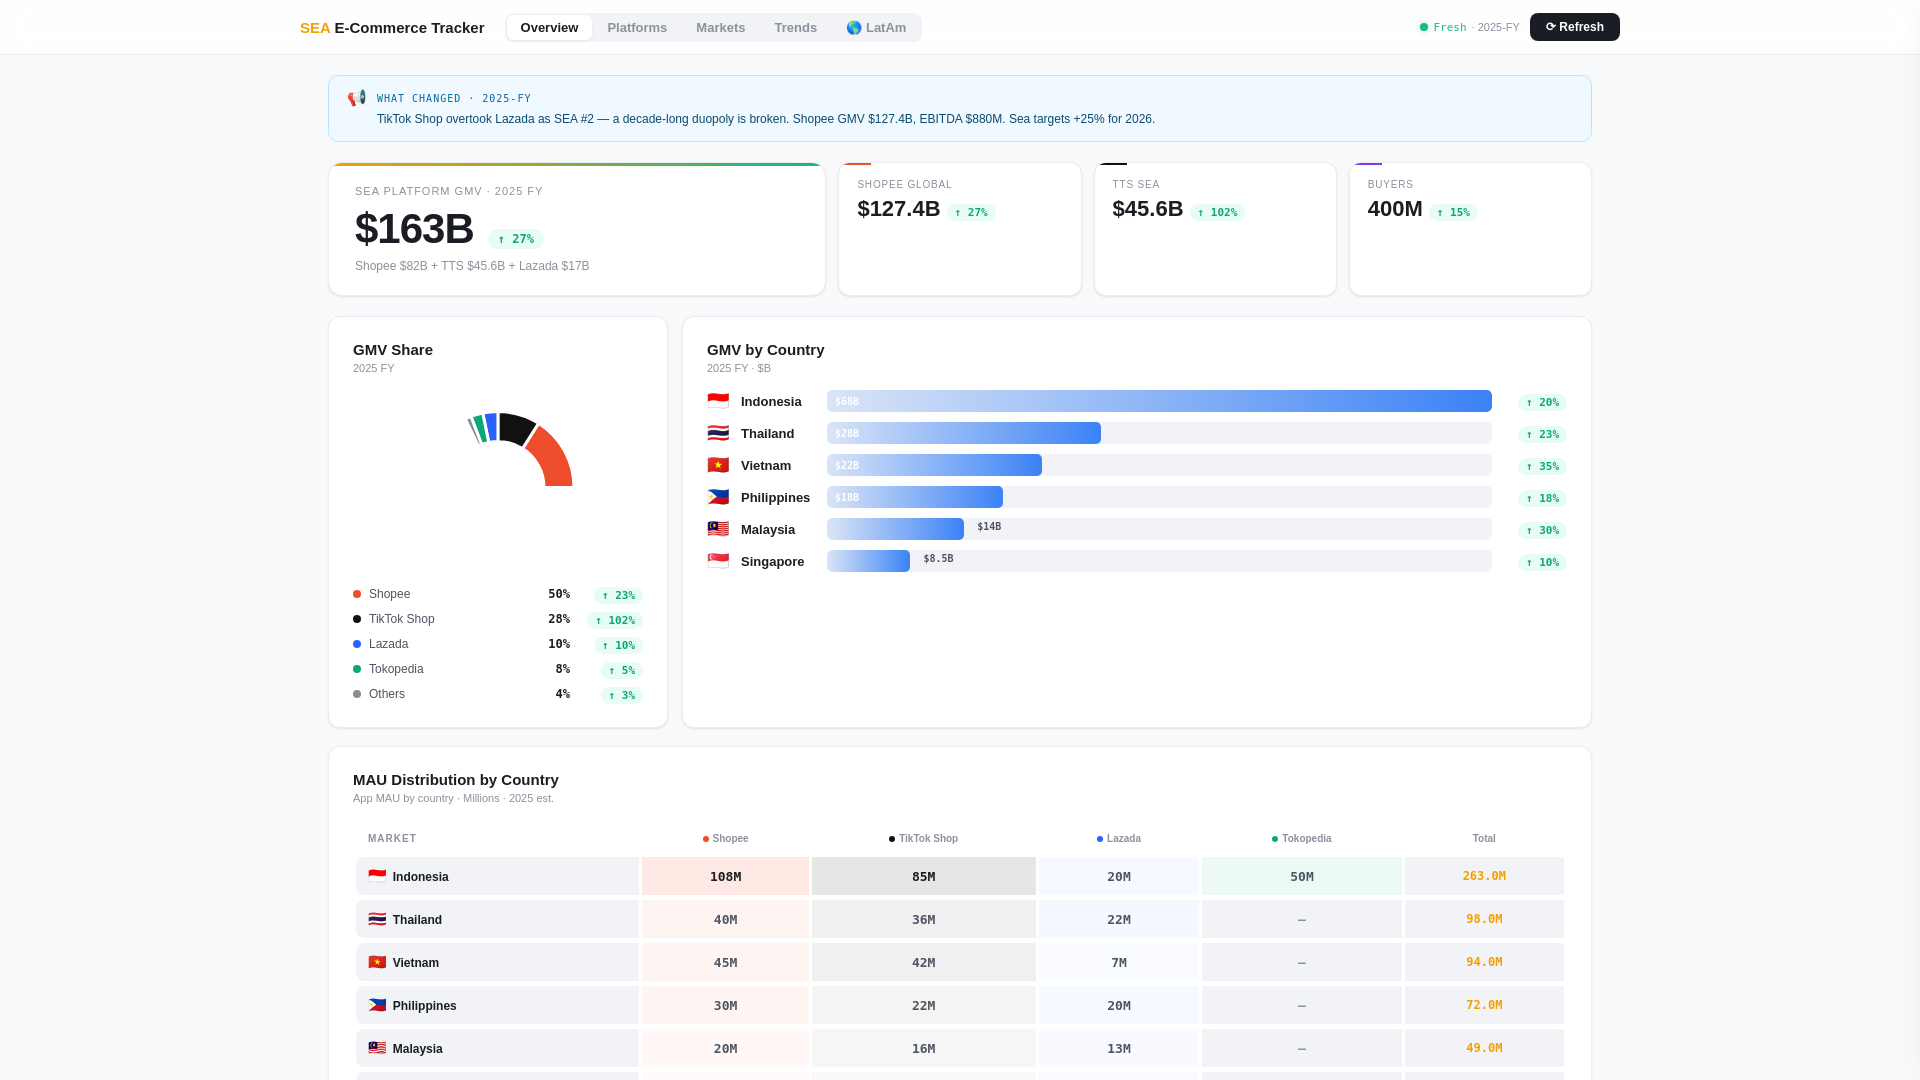Viewport: 1920px width, 1080px height.
Task: Click the Malaysia flag in GMV by Country
Action: tap(718, 529)
